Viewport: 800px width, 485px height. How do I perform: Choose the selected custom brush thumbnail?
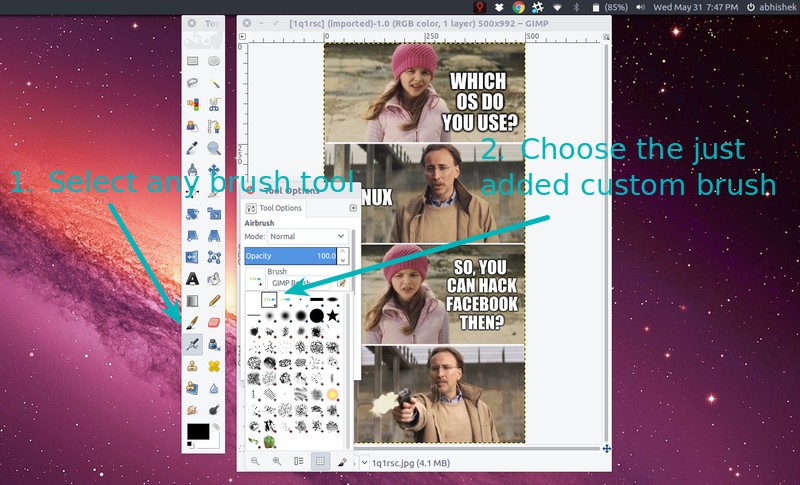[x=269, y=299]
